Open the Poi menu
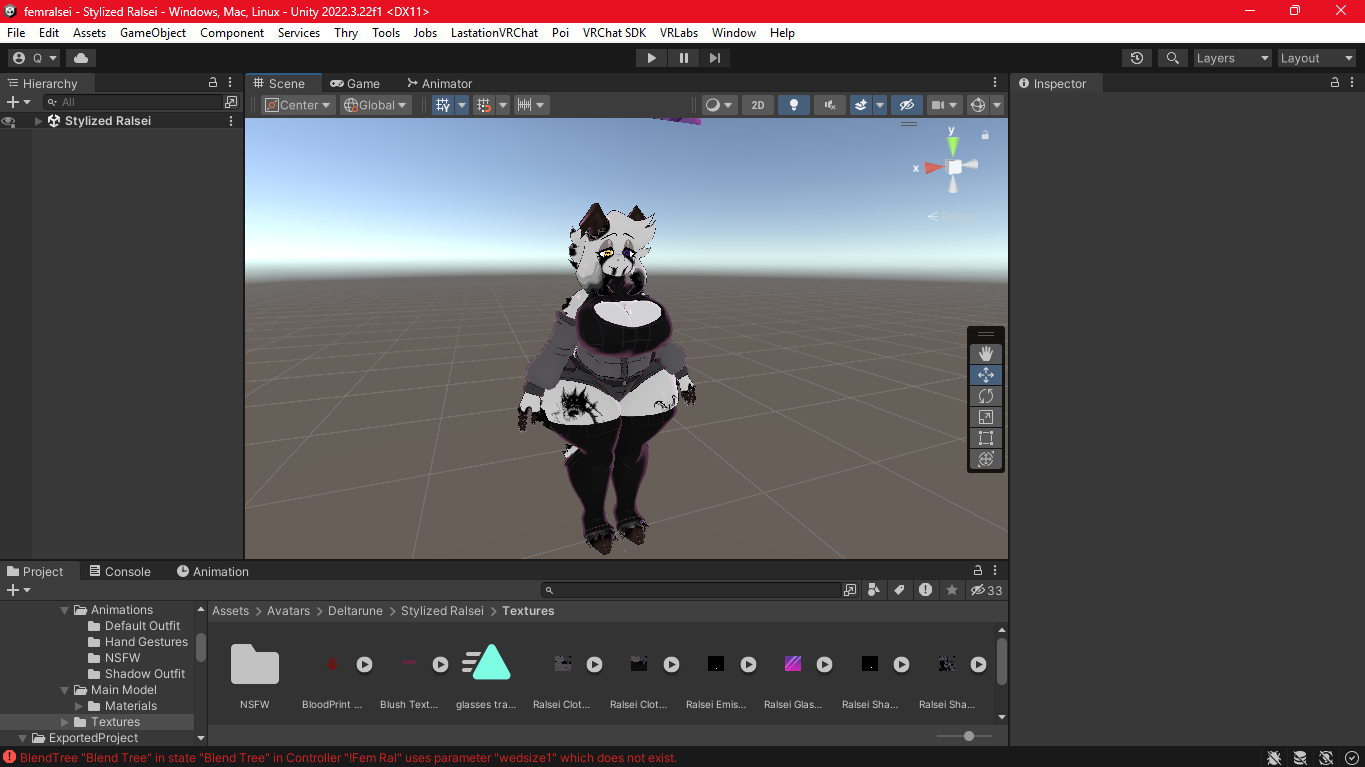Screen dimensions: 1365x767 point(560,33)
